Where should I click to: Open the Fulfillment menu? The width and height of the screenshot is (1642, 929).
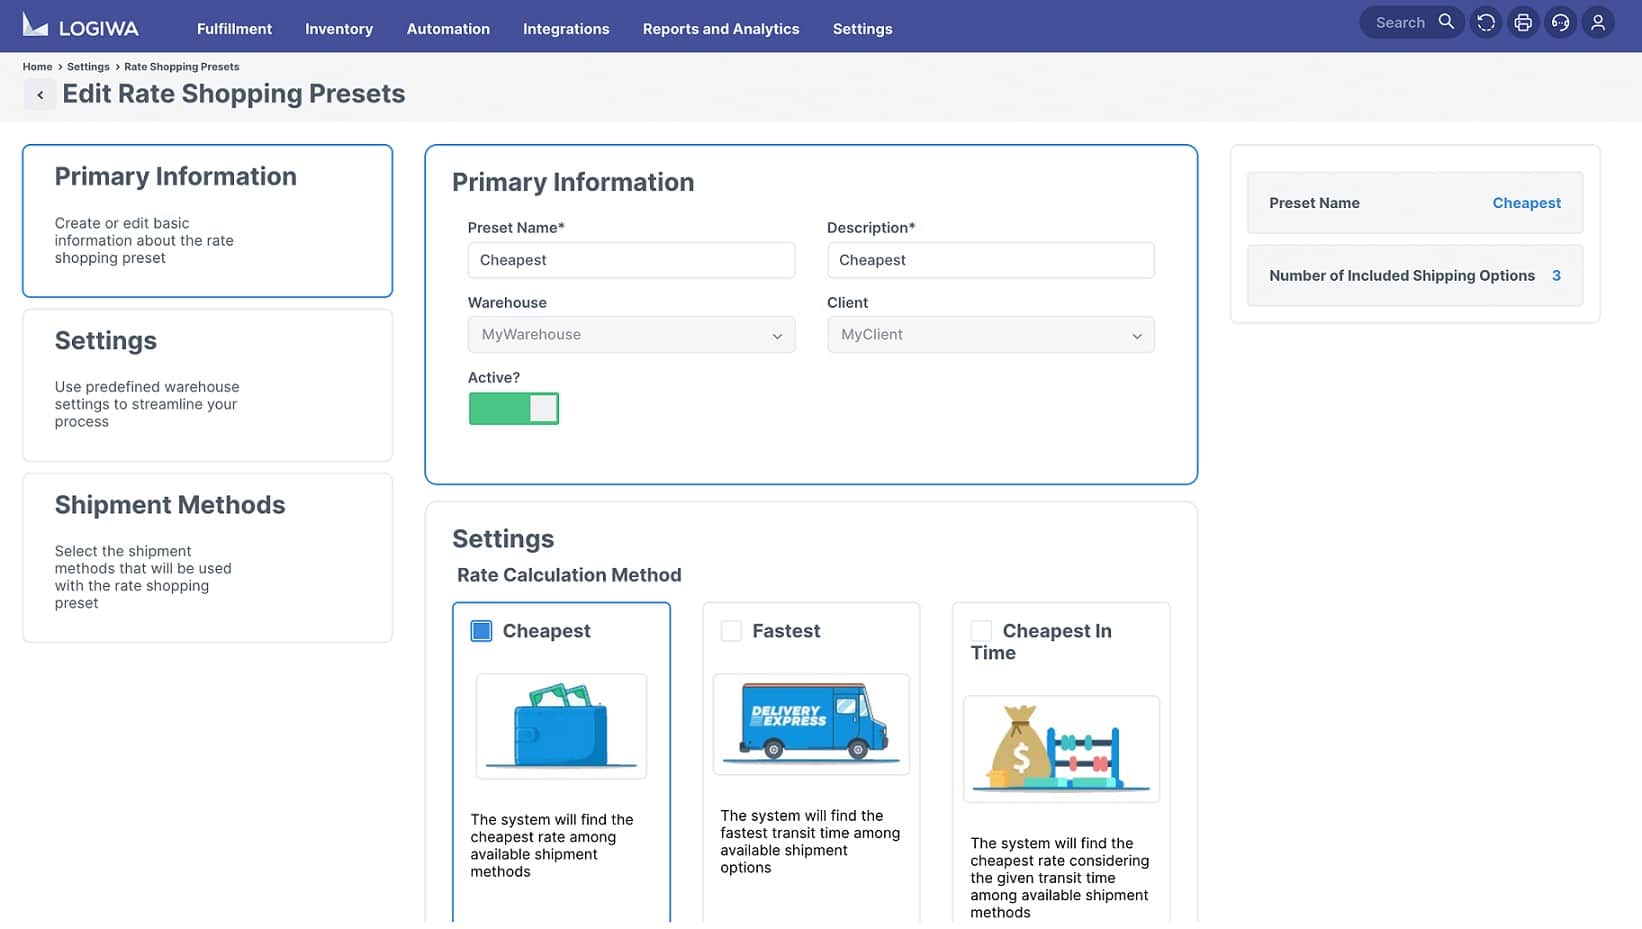click(x=234, y=29)
